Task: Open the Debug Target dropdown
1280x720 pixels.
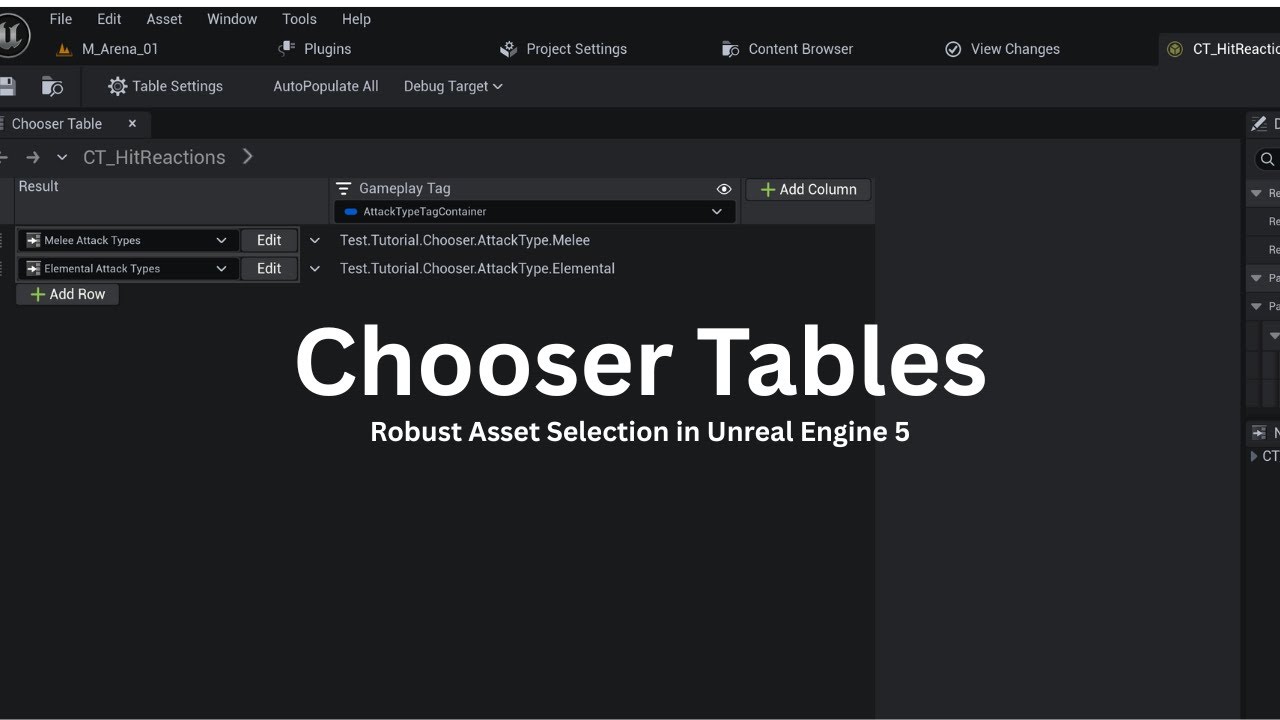Action: click(x=453, y=86)
